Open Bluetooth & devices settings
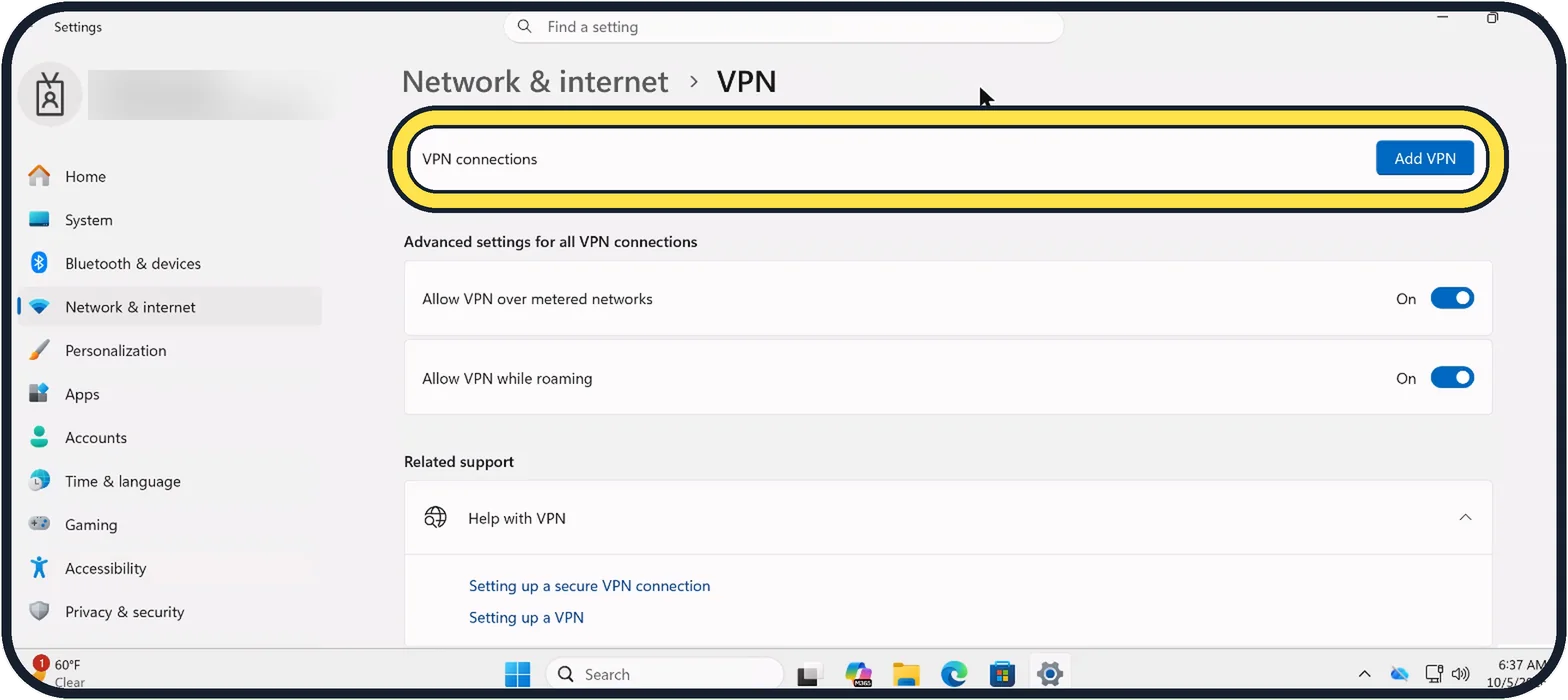 pyautogui.click(x=170, y=263)
